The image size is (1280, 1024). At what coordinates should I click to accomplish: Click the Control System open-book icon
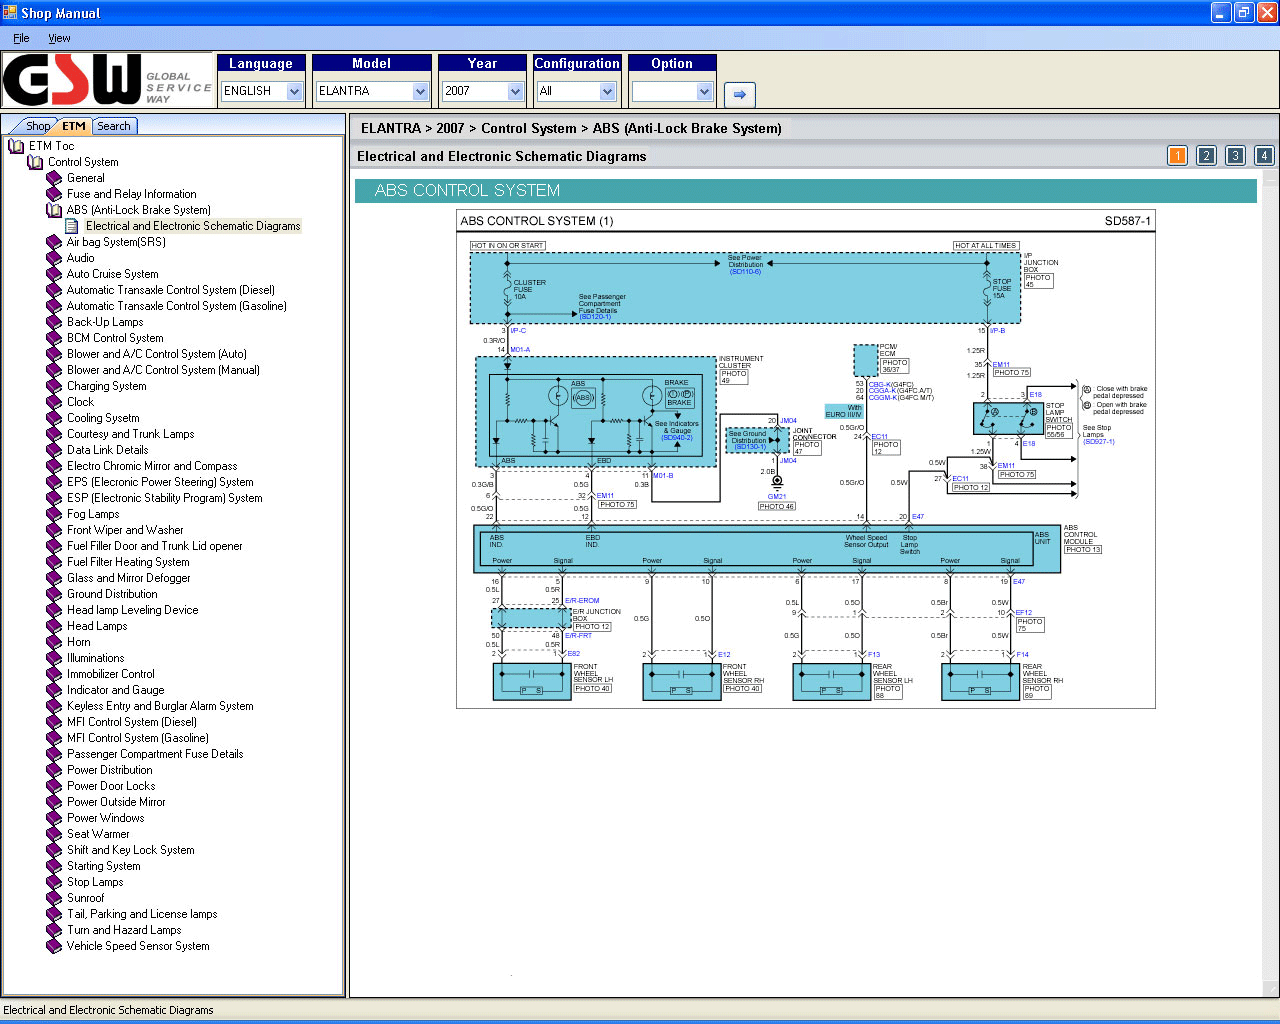click(35, 162)
